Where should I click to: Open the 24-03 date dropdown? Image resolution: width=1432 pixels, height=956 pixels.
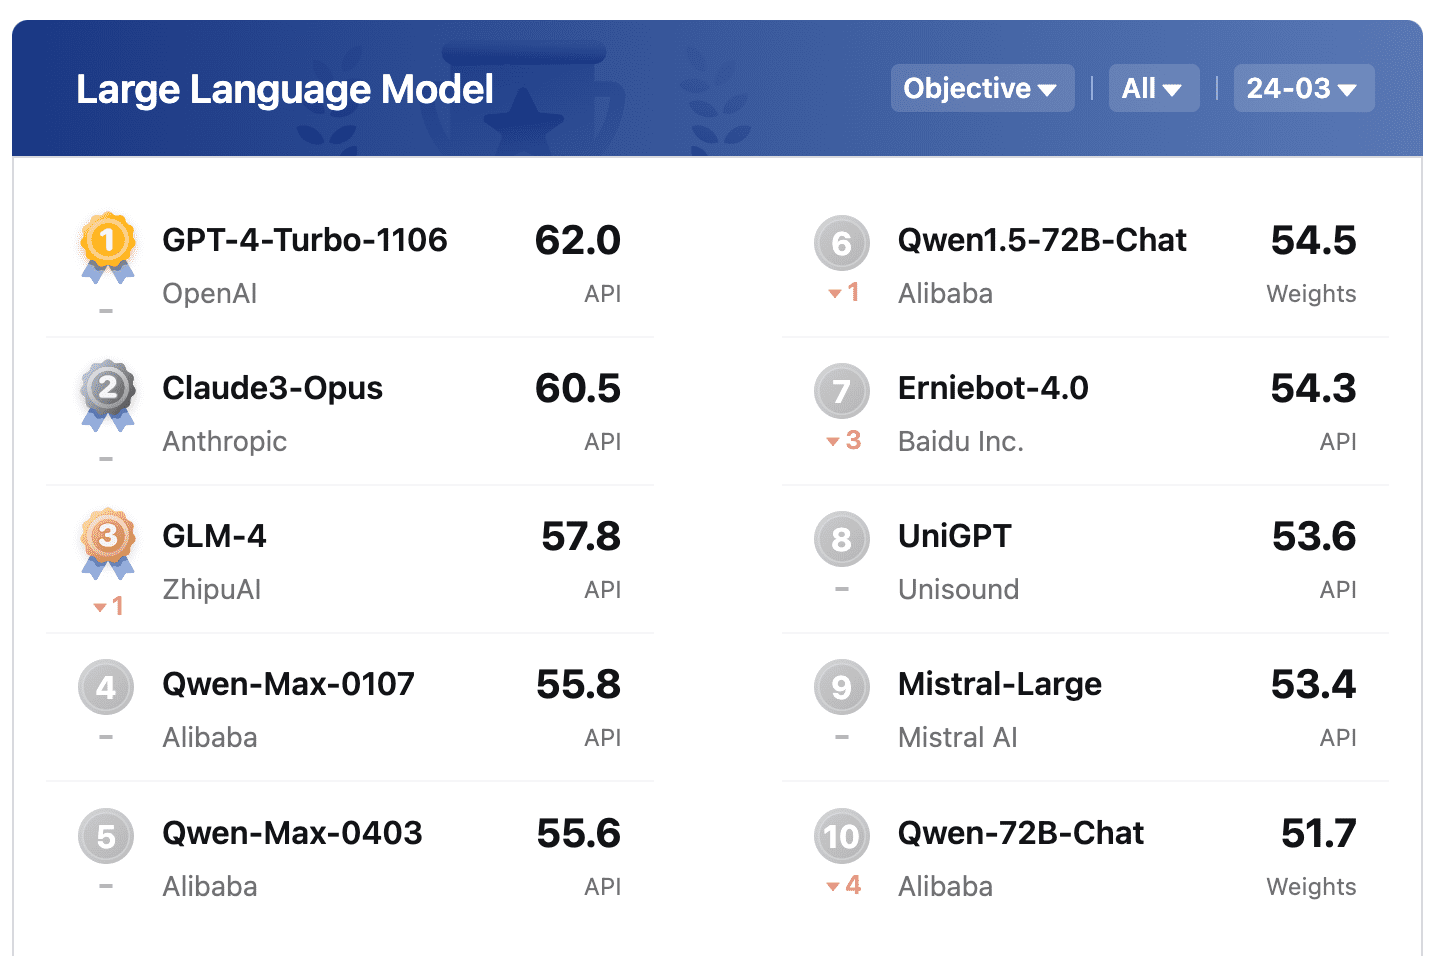(1304, 88)
